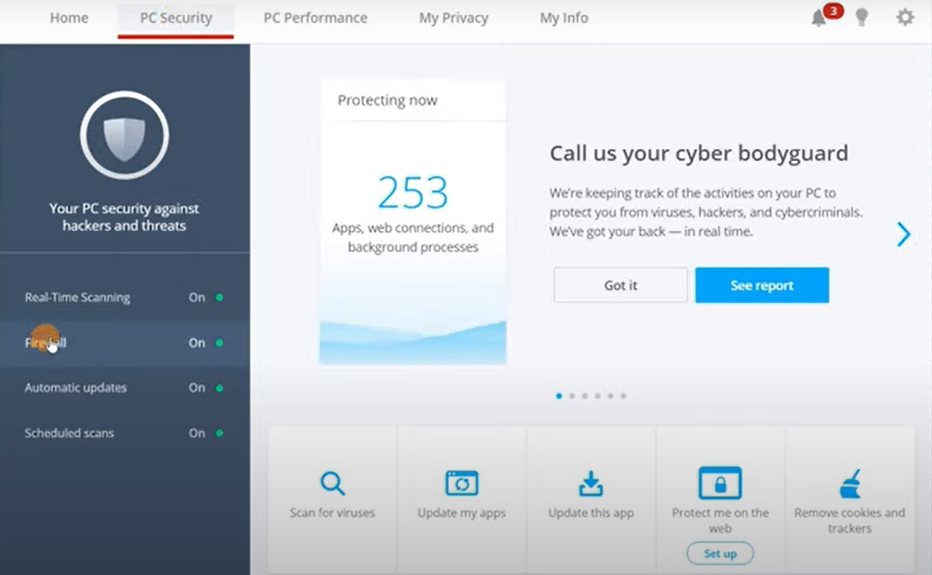Click the green status dot for Scheduled scans

219,433
